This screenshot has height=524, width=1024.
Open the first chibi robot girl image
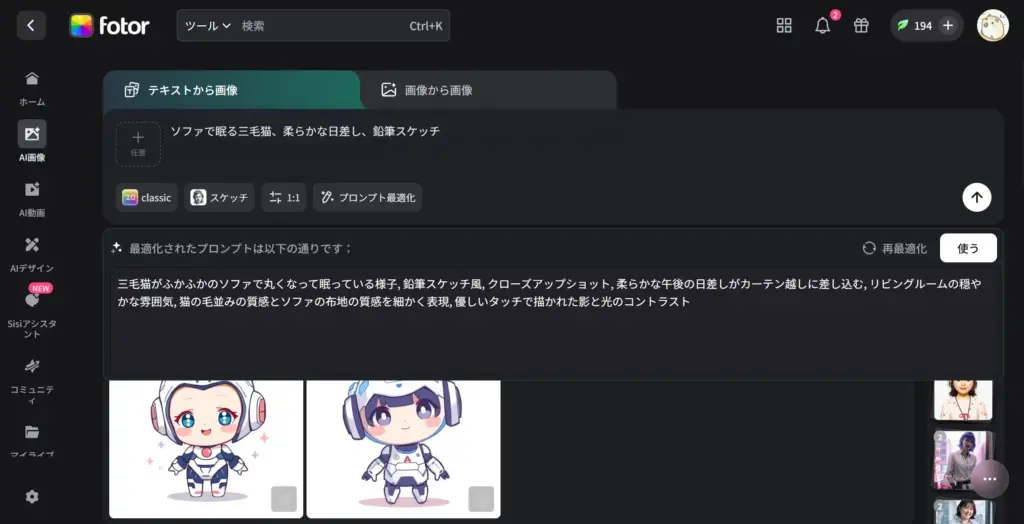pos(206,449)
